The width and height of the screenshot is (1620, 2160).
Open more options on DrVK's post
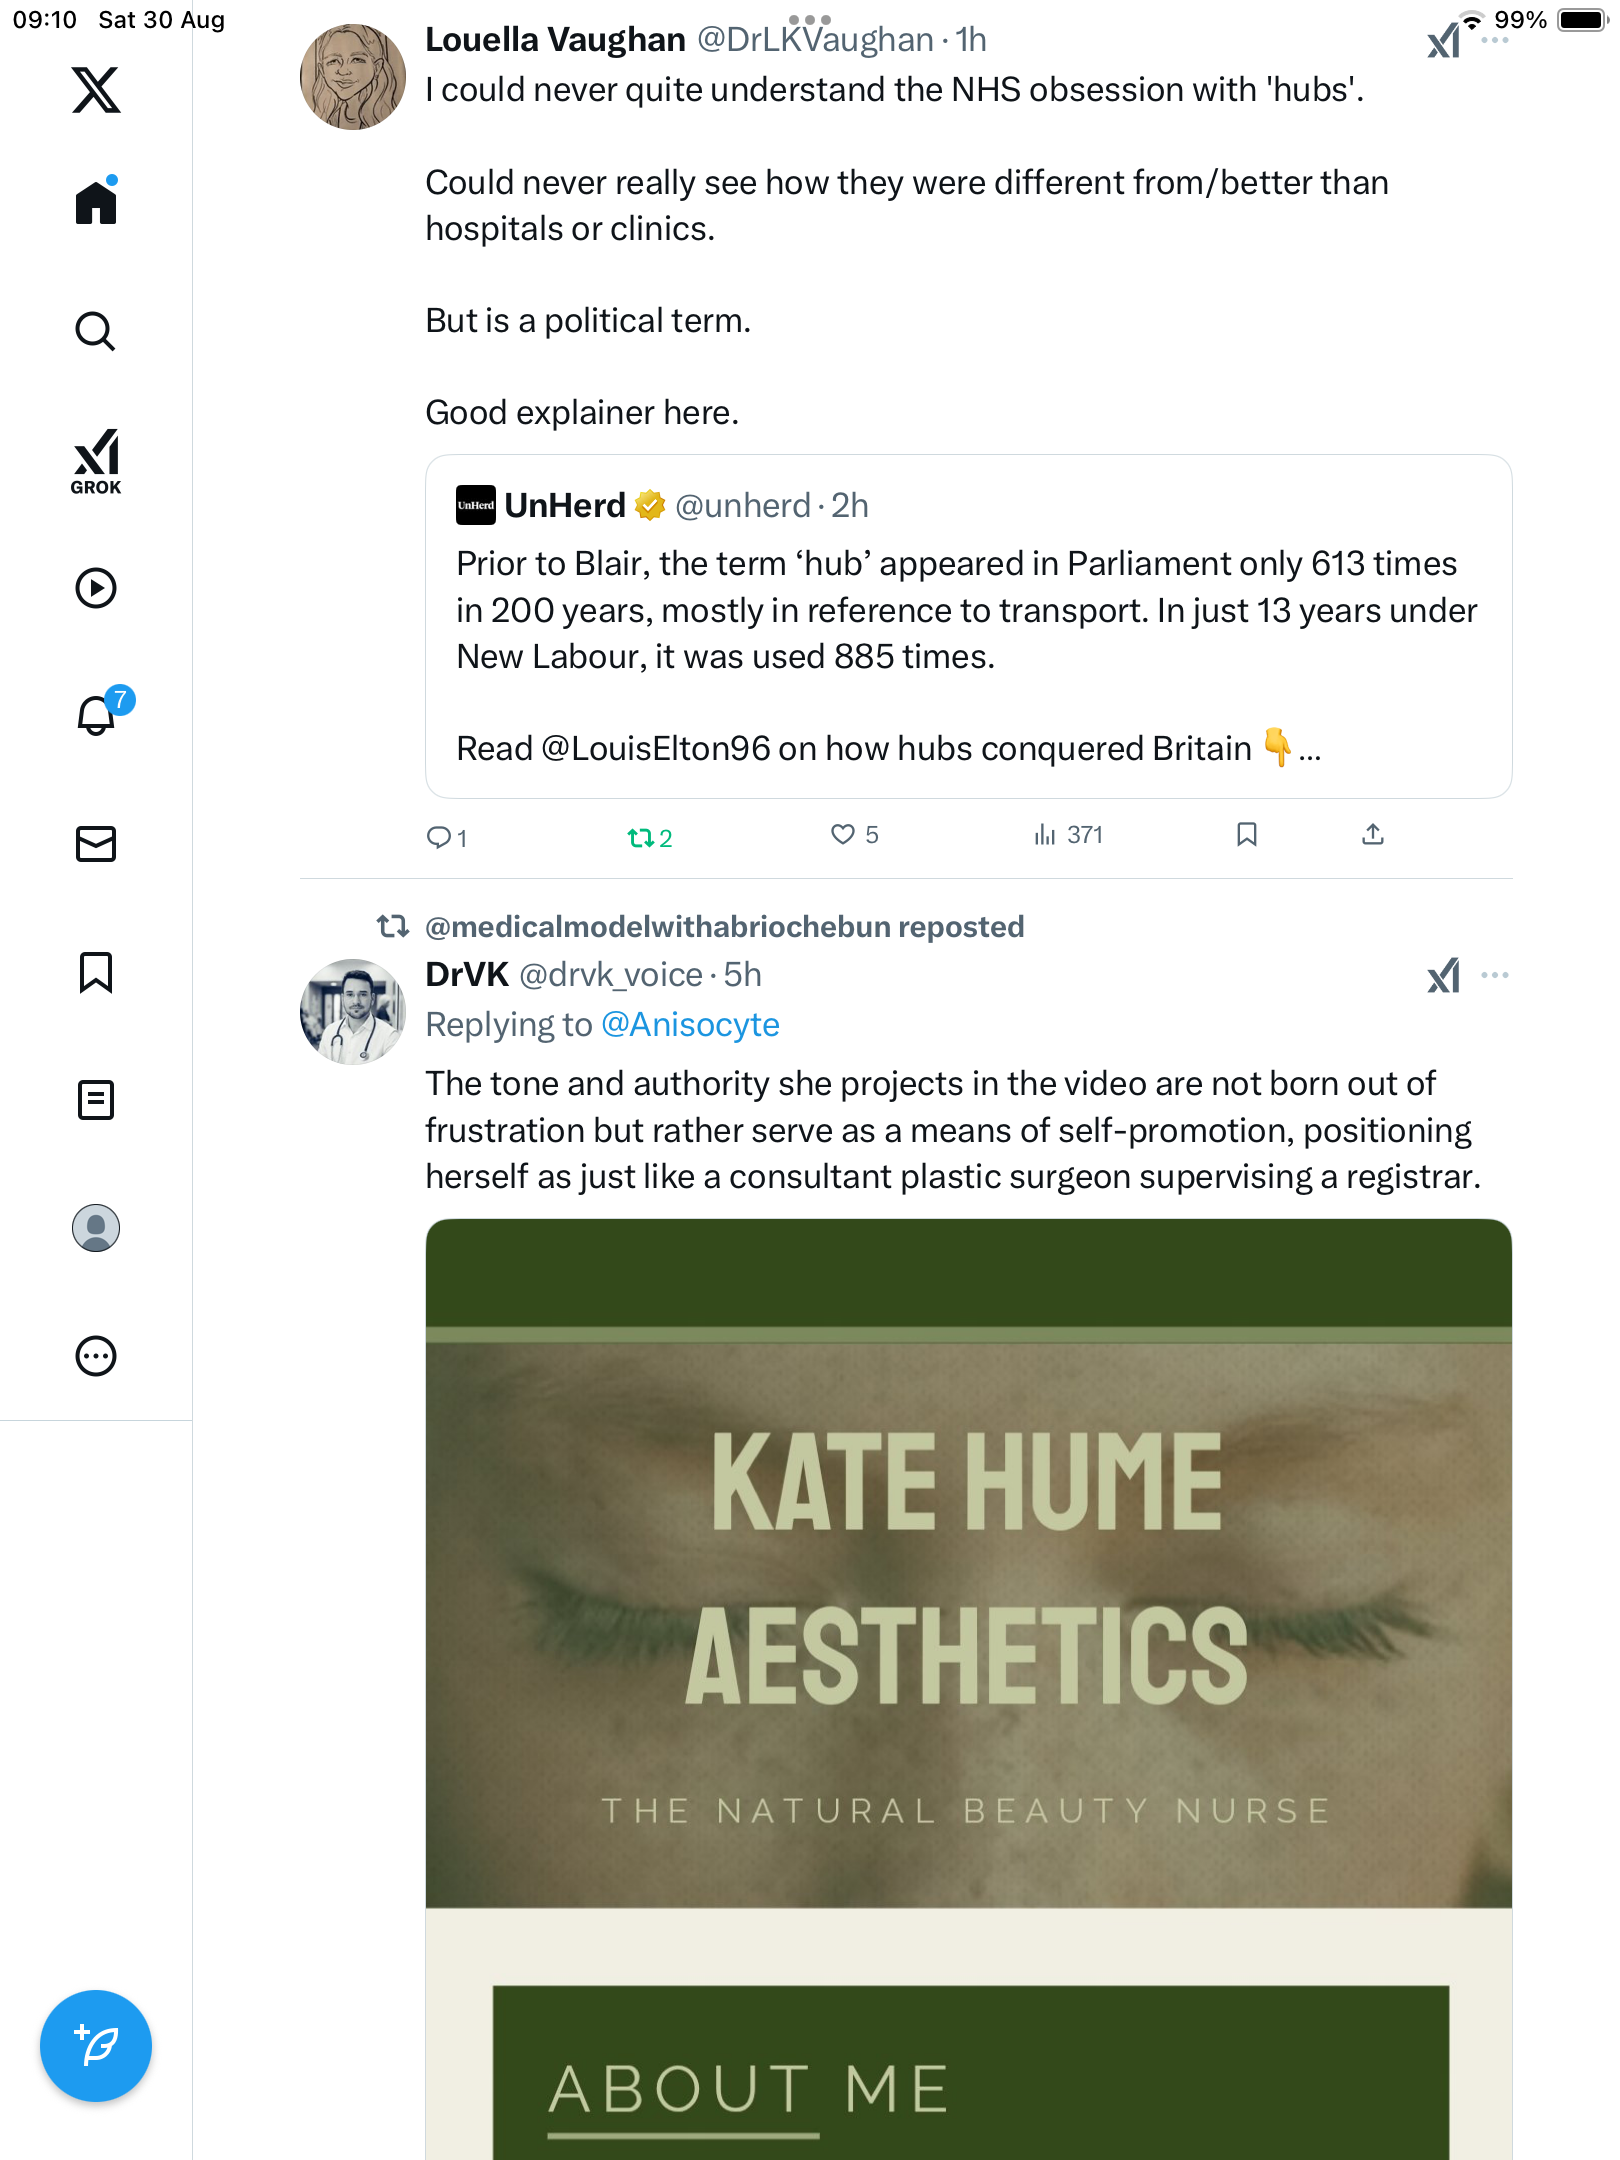1495,975
